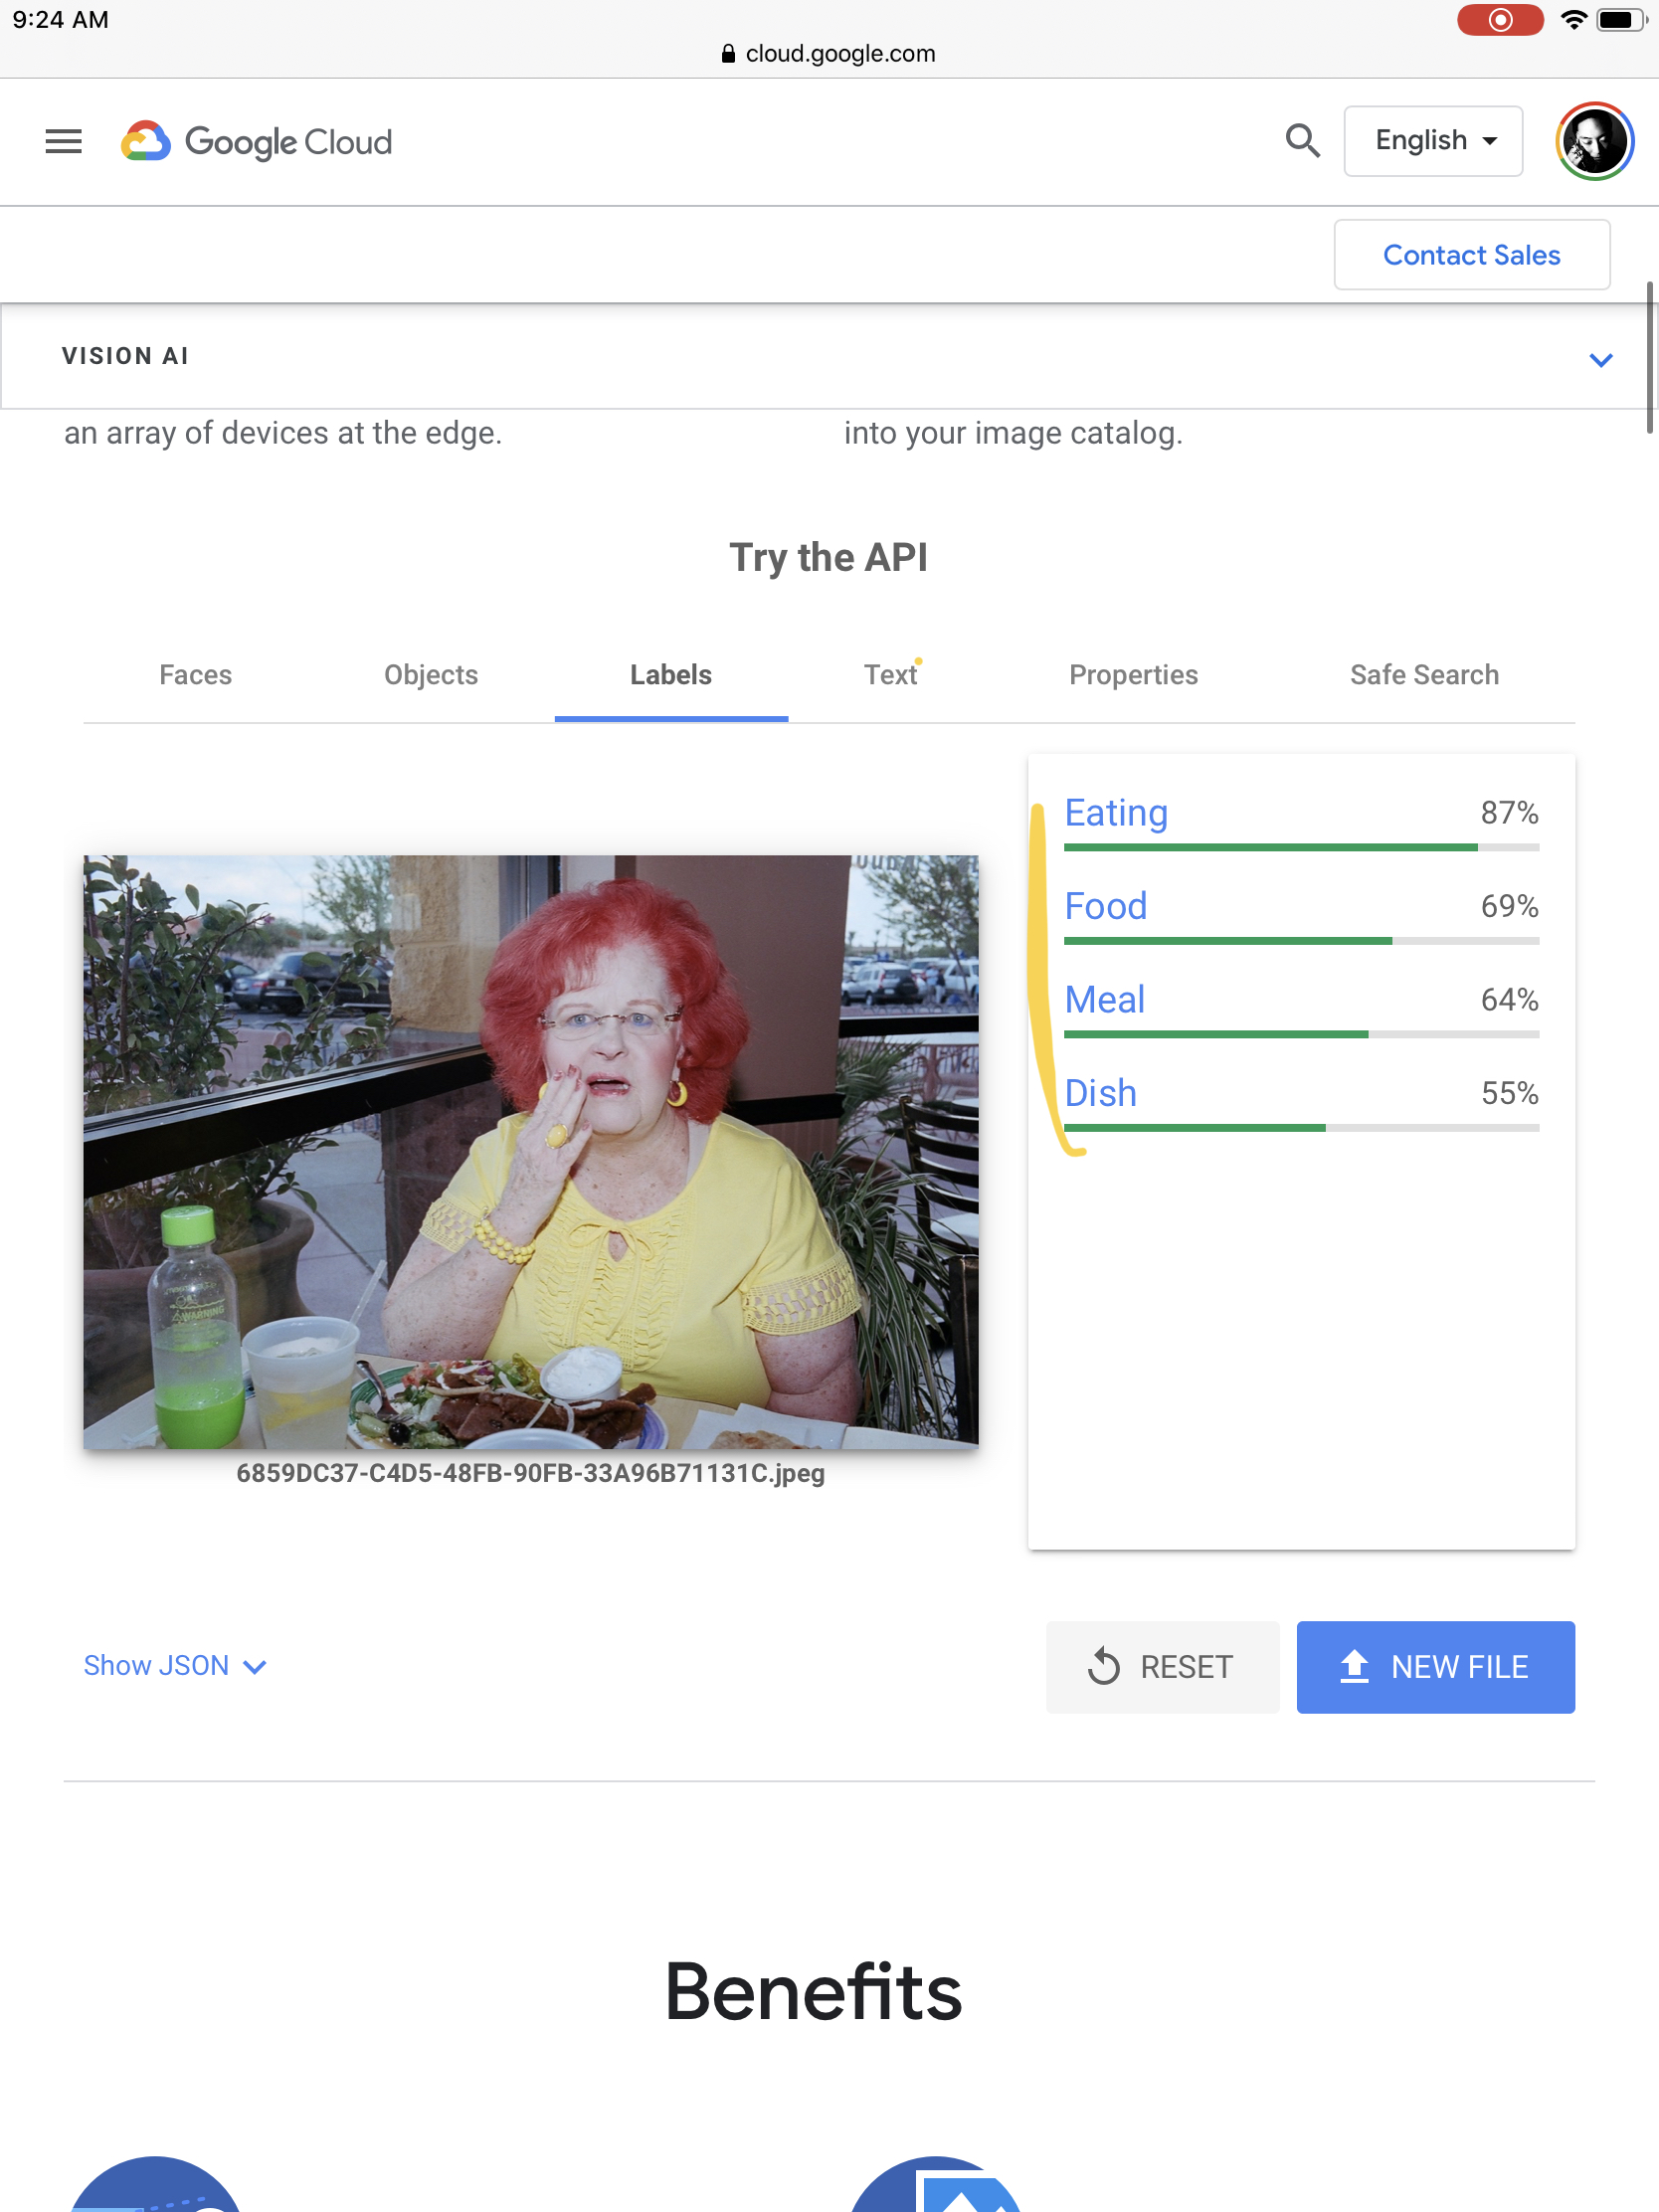Select the Labels tab
This screenshot has width=1659, height=2212.
[671, 675]
